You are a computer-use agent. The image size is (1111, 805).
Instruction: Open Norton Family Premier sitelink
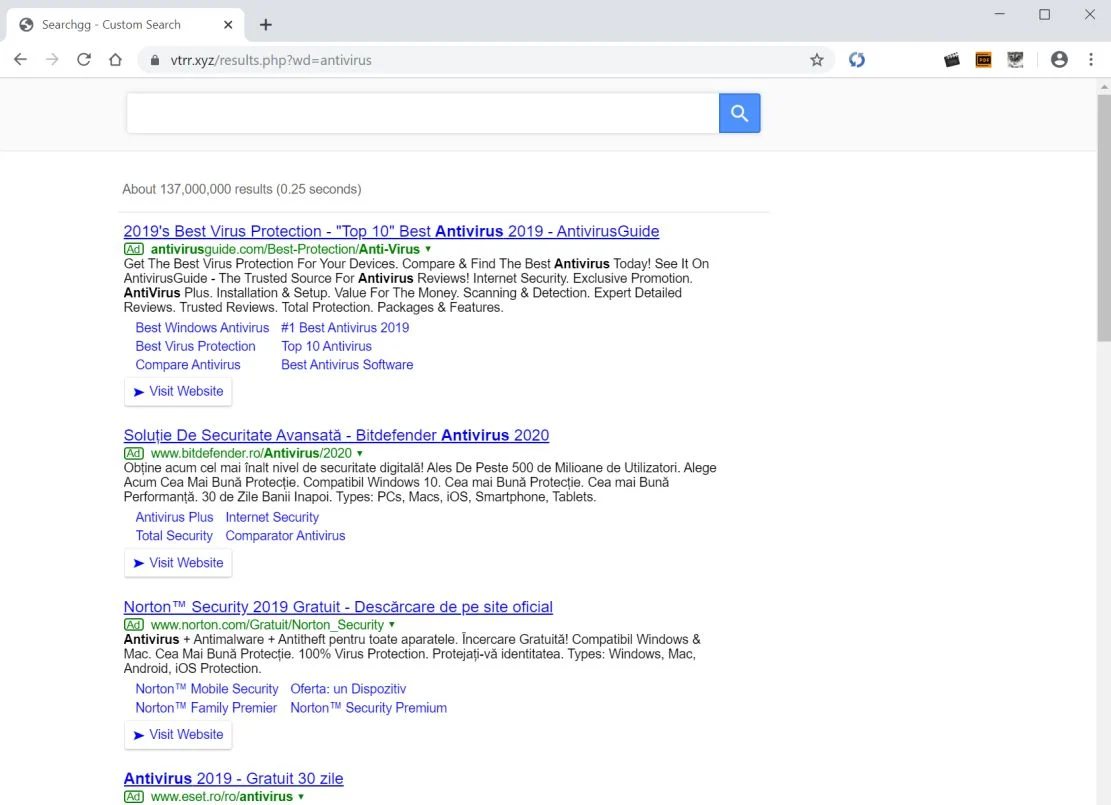206,707
